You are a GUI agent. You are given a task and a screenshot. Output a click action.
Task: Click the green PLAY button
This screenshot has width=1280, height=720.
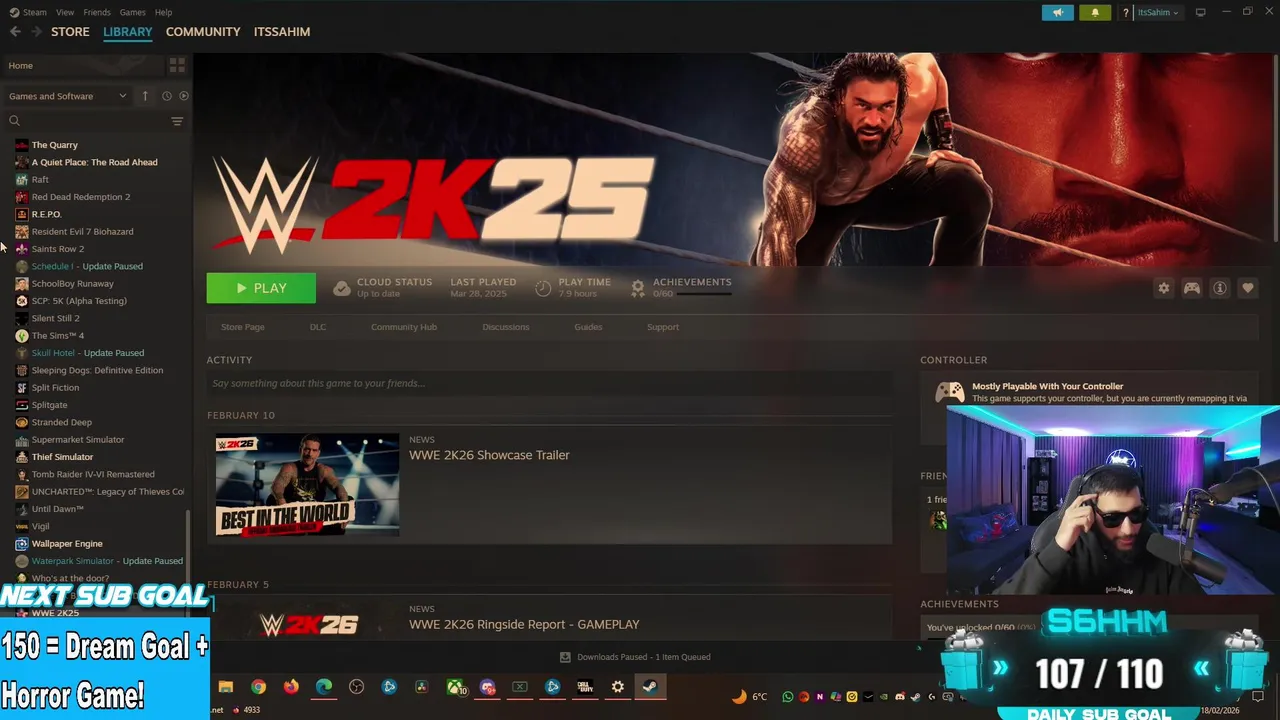261,288
